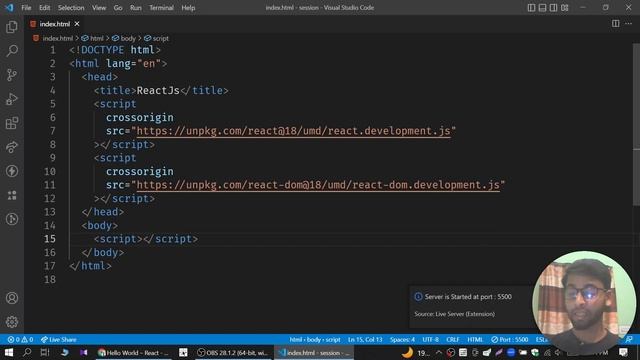Open Visual Studio purple icon on taskbar
Viewport: 640px width, 360px height.
[84, 352]
